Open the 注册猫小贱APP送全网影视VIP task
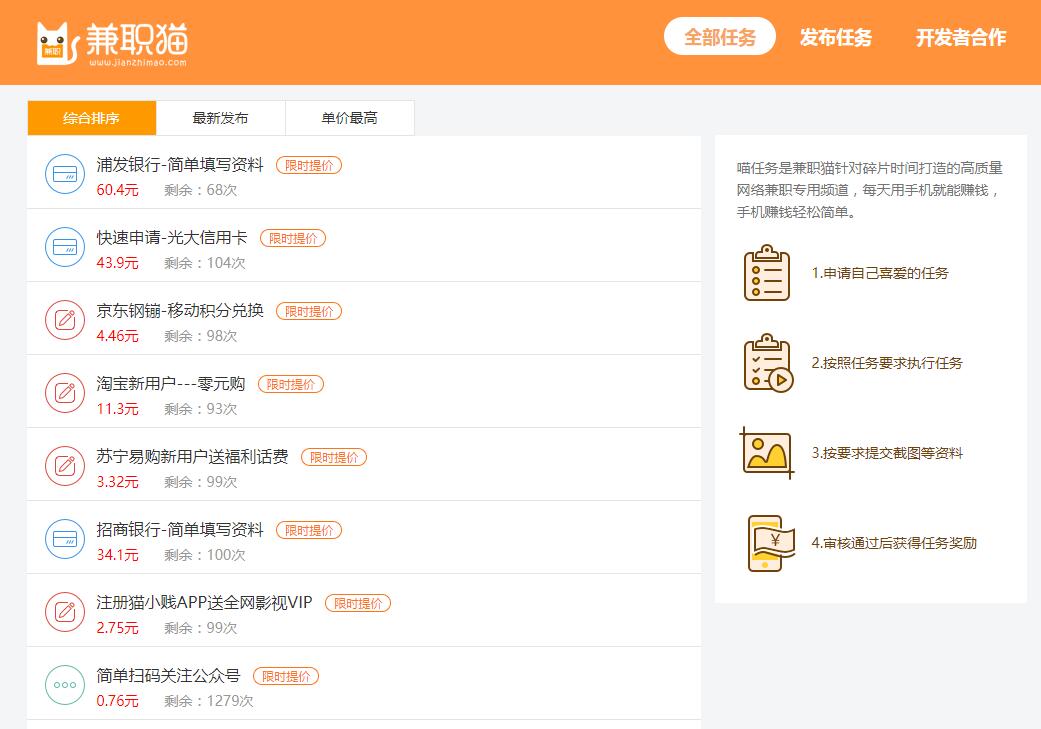Image resolution: width=1041 pixels, height=729 pixels. [204, 603]
